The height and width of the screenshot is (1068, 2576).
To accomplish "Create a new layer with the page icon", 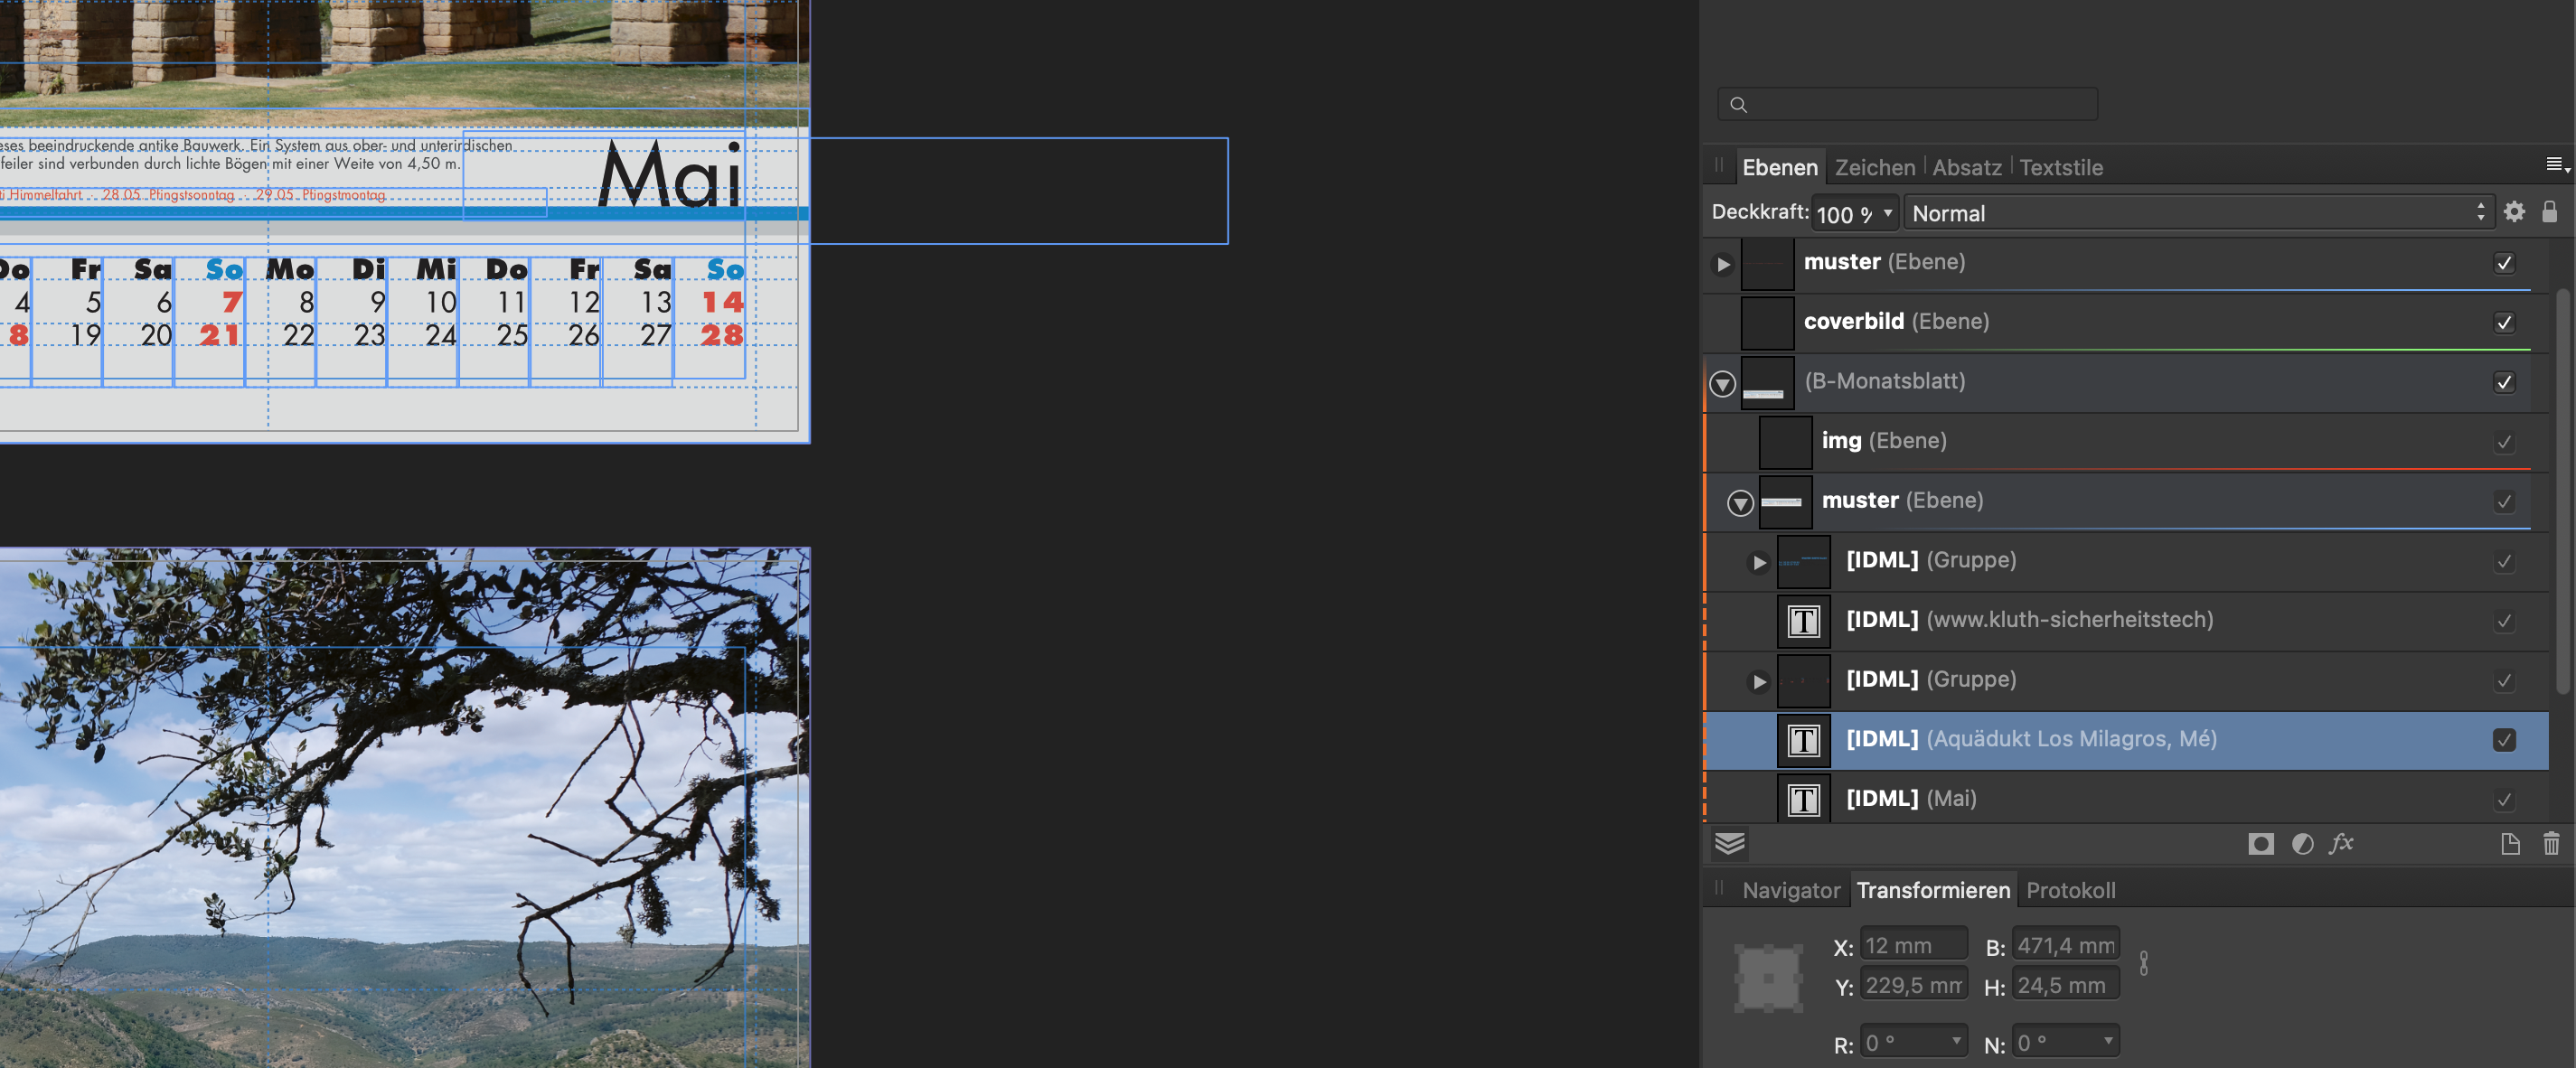I will tap(2510, 844).
